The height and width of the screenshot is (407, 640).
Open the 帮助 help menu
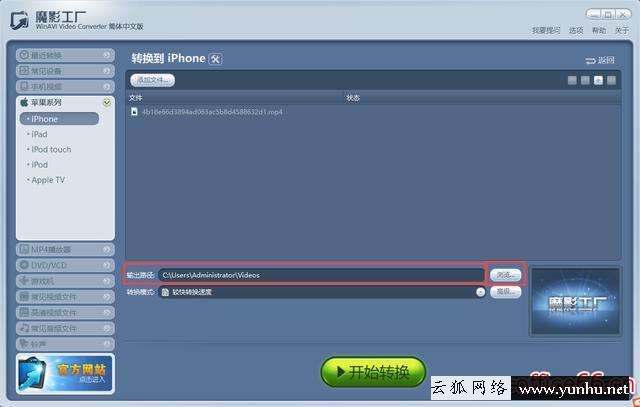pos(599,31)
